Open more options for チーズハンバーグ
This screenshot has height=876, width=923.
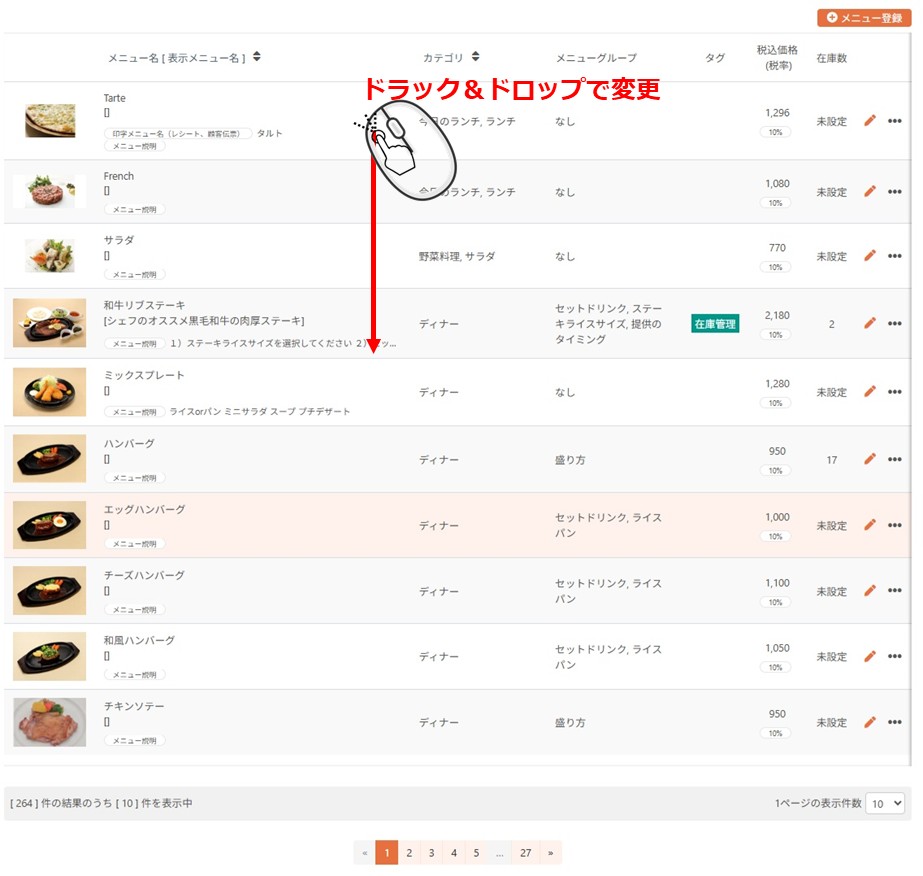click(x=894, y=591)
